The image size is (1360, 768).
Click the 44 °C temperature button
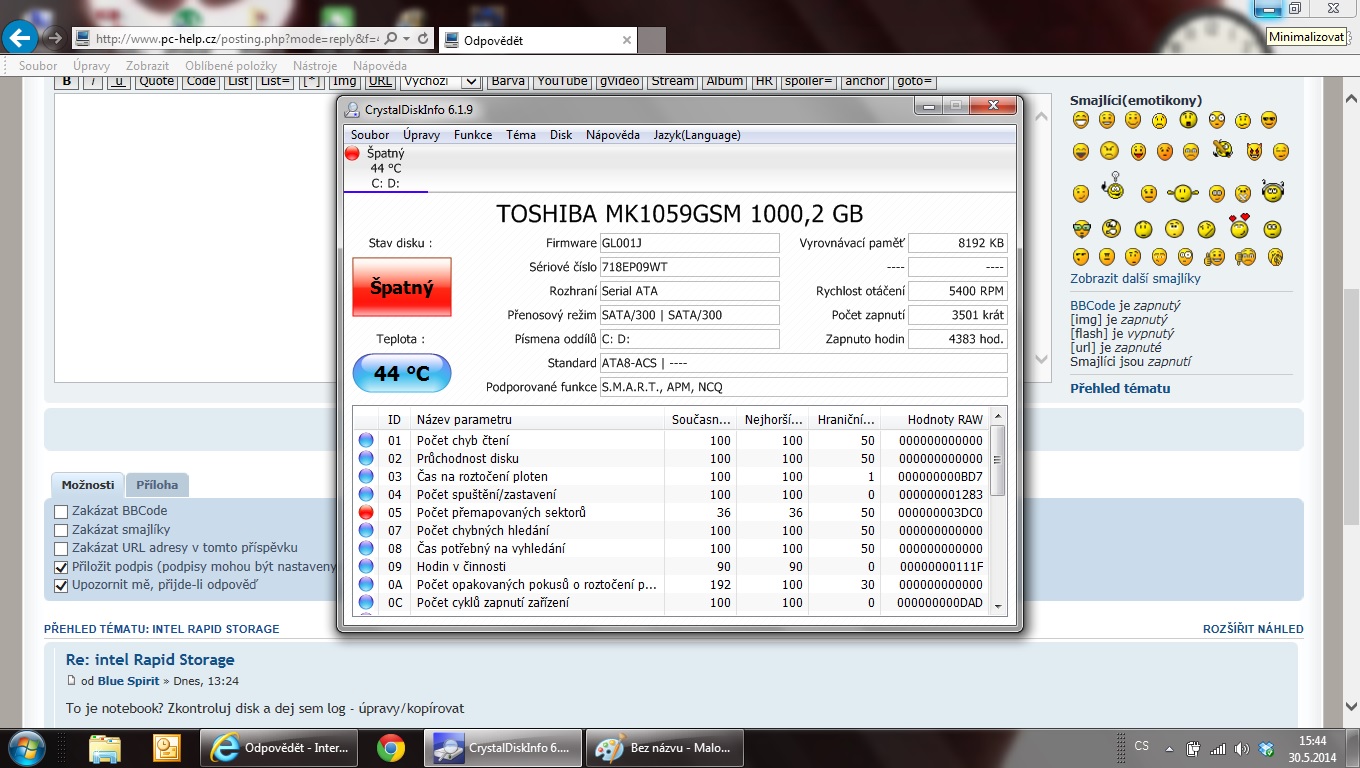[x=401, y=374]
